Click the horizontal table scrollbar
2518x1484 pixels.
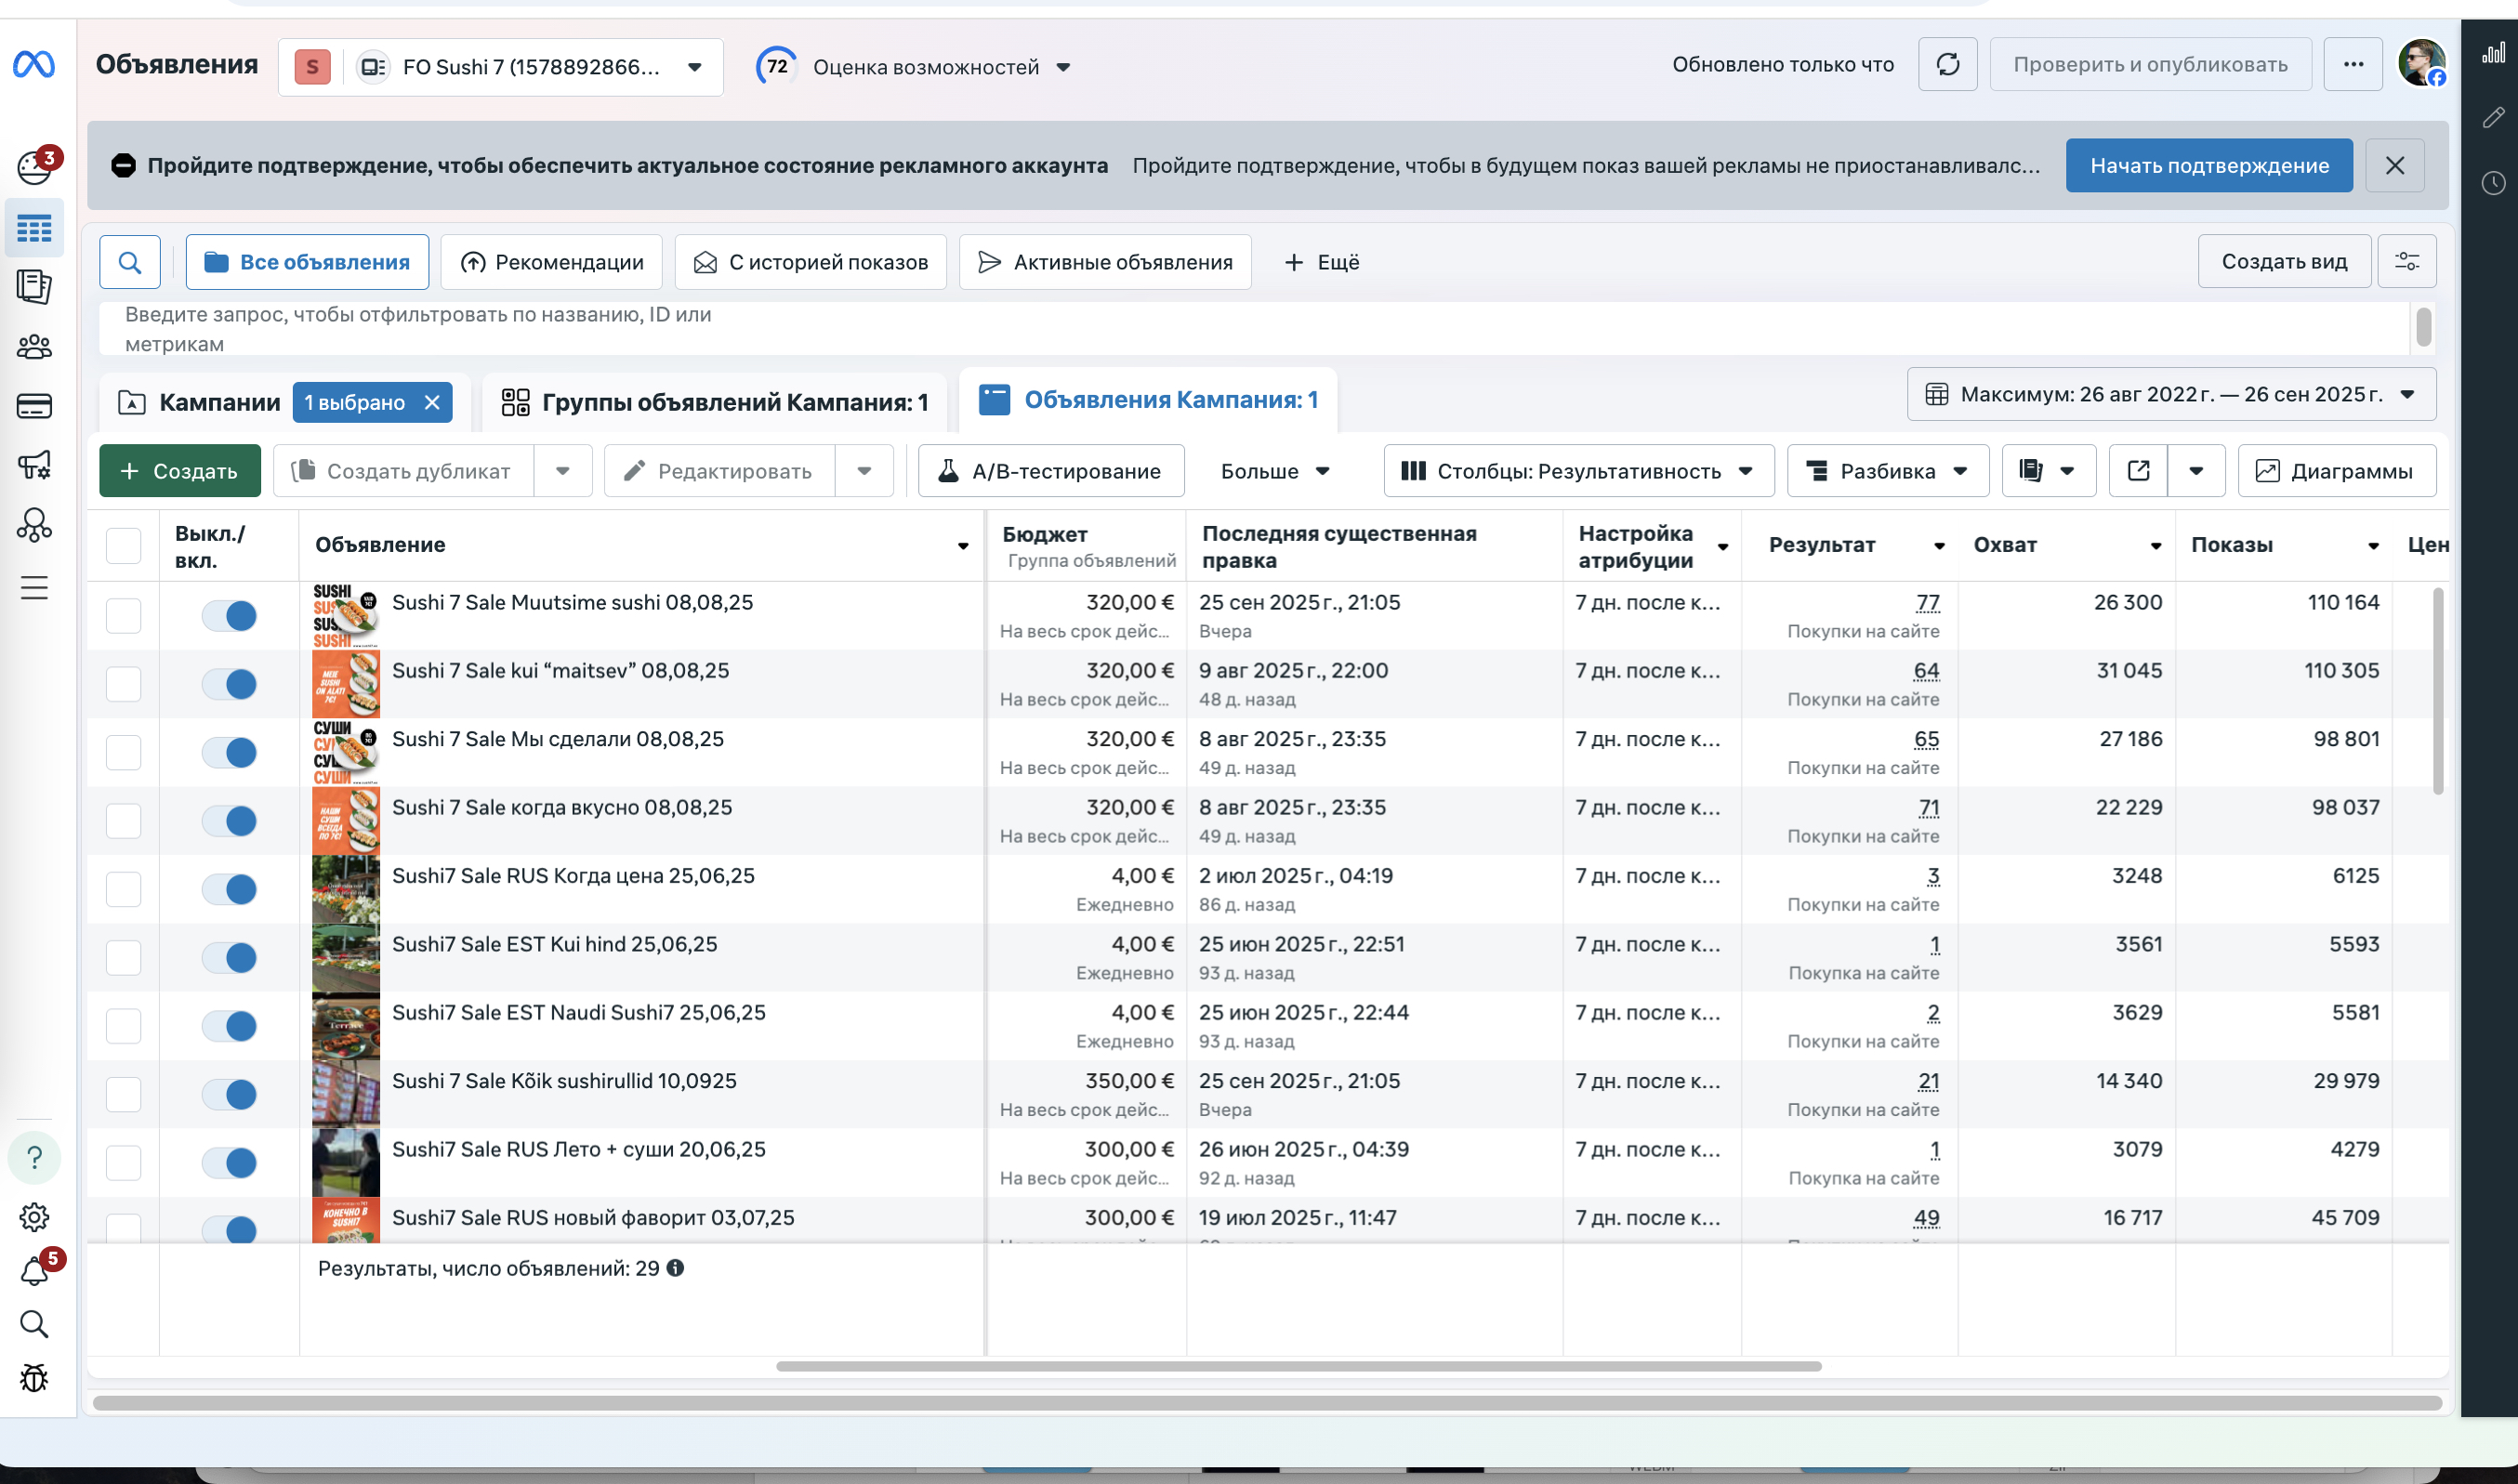[1298, 1366]
